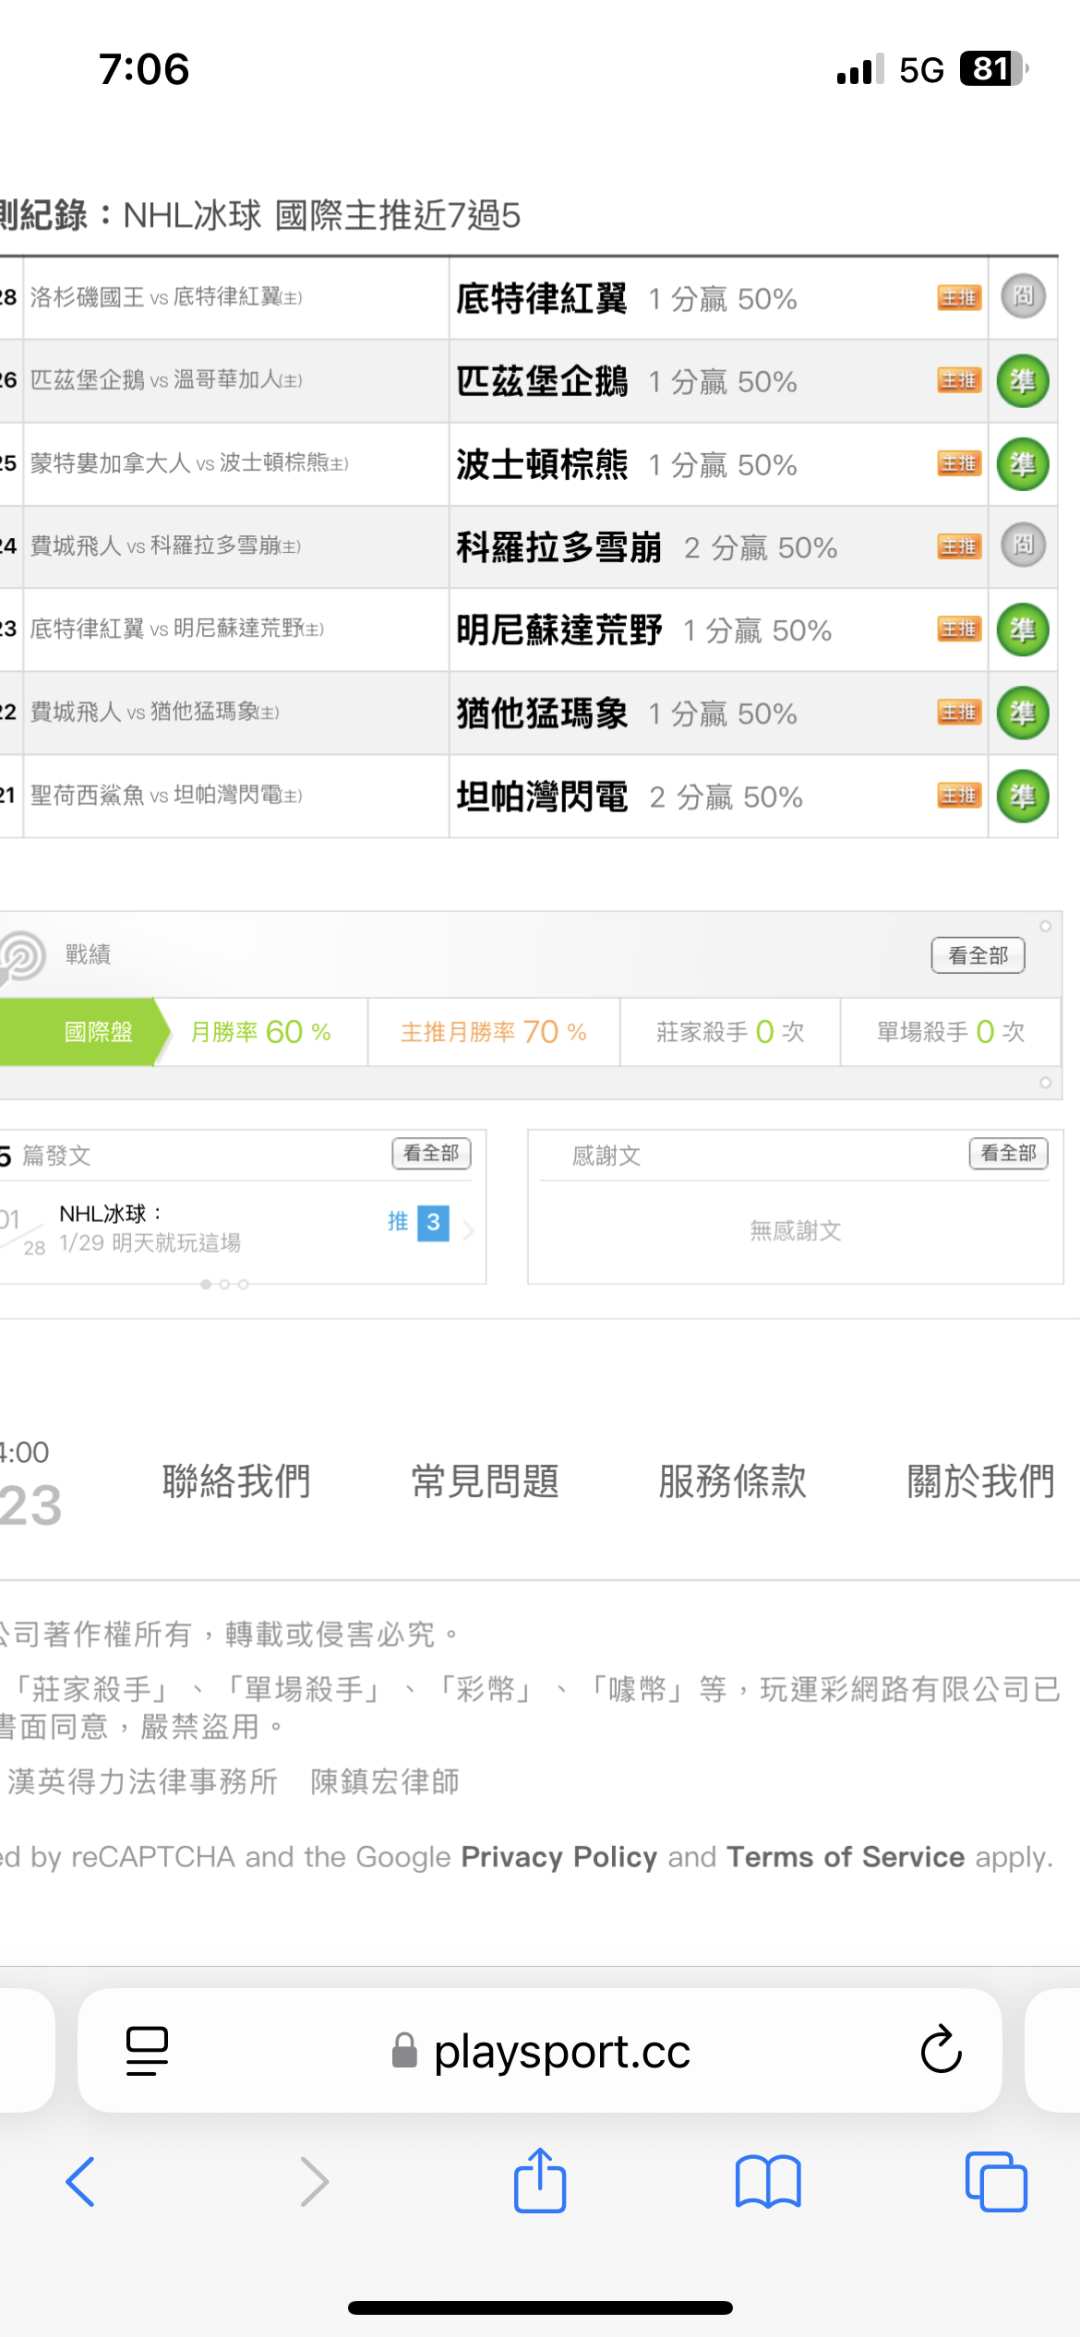Tap 主推 tag on 波士頓棕熊 row
Image resolution: width=1080 pixels, height=2337 pixels.
[958, 464]
